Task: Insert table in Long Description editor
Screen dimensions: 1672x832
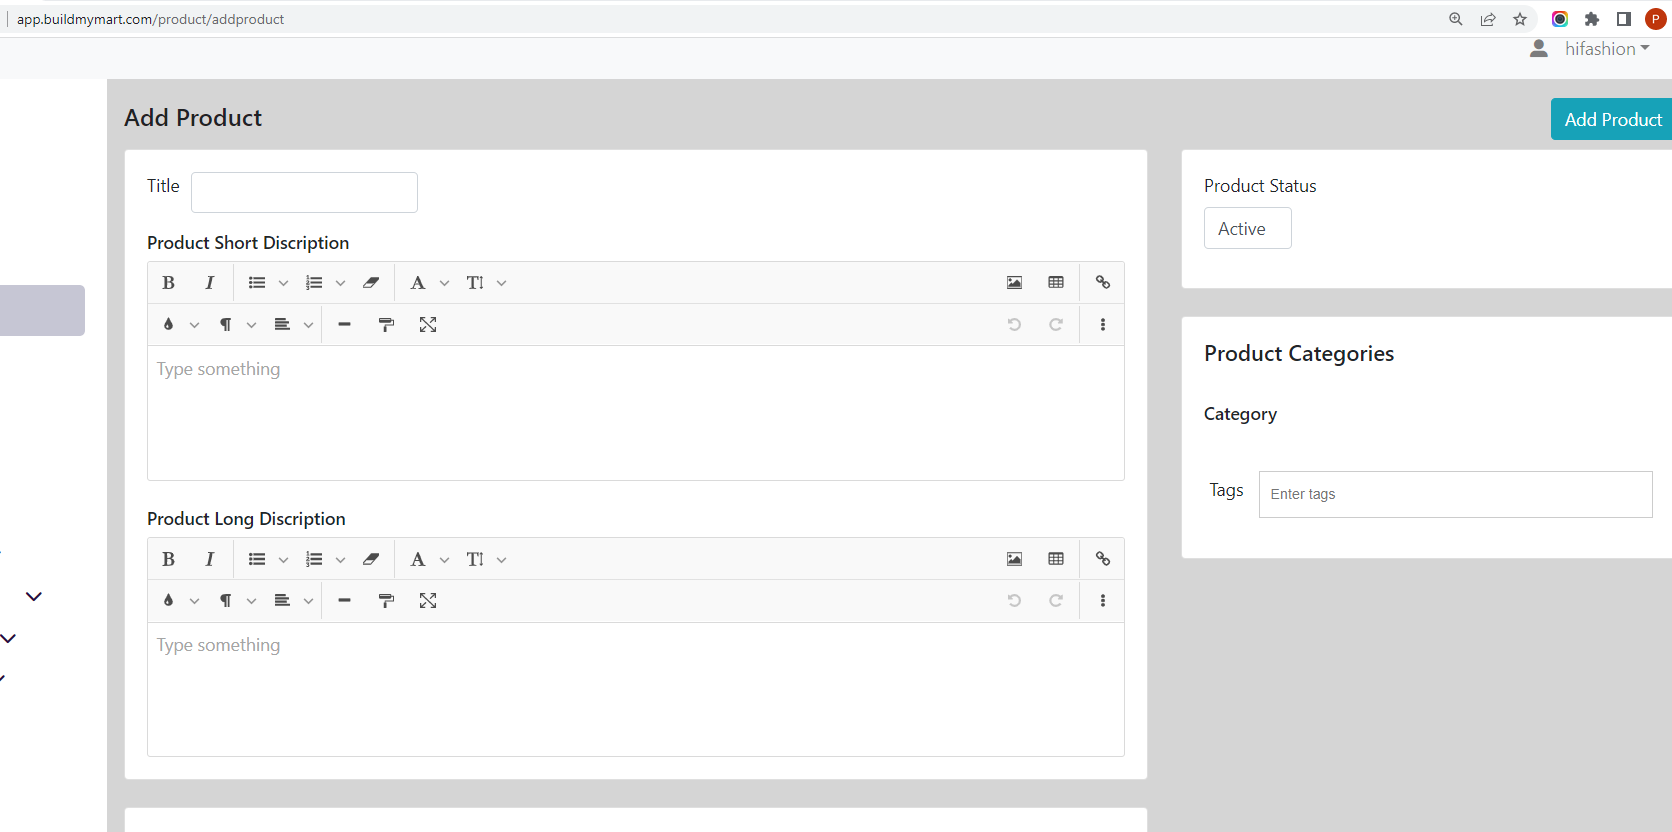Action: (x=1056, y=559)
